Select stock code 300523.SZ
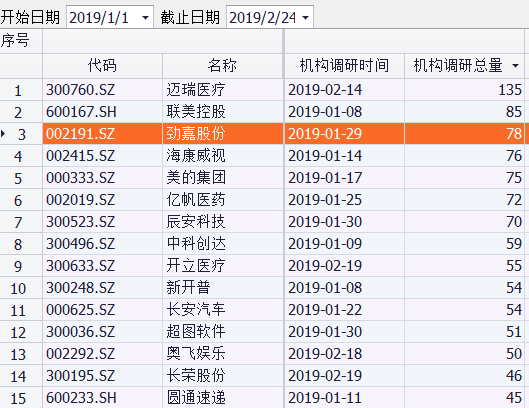529x408 pixels. pos(81,222)
